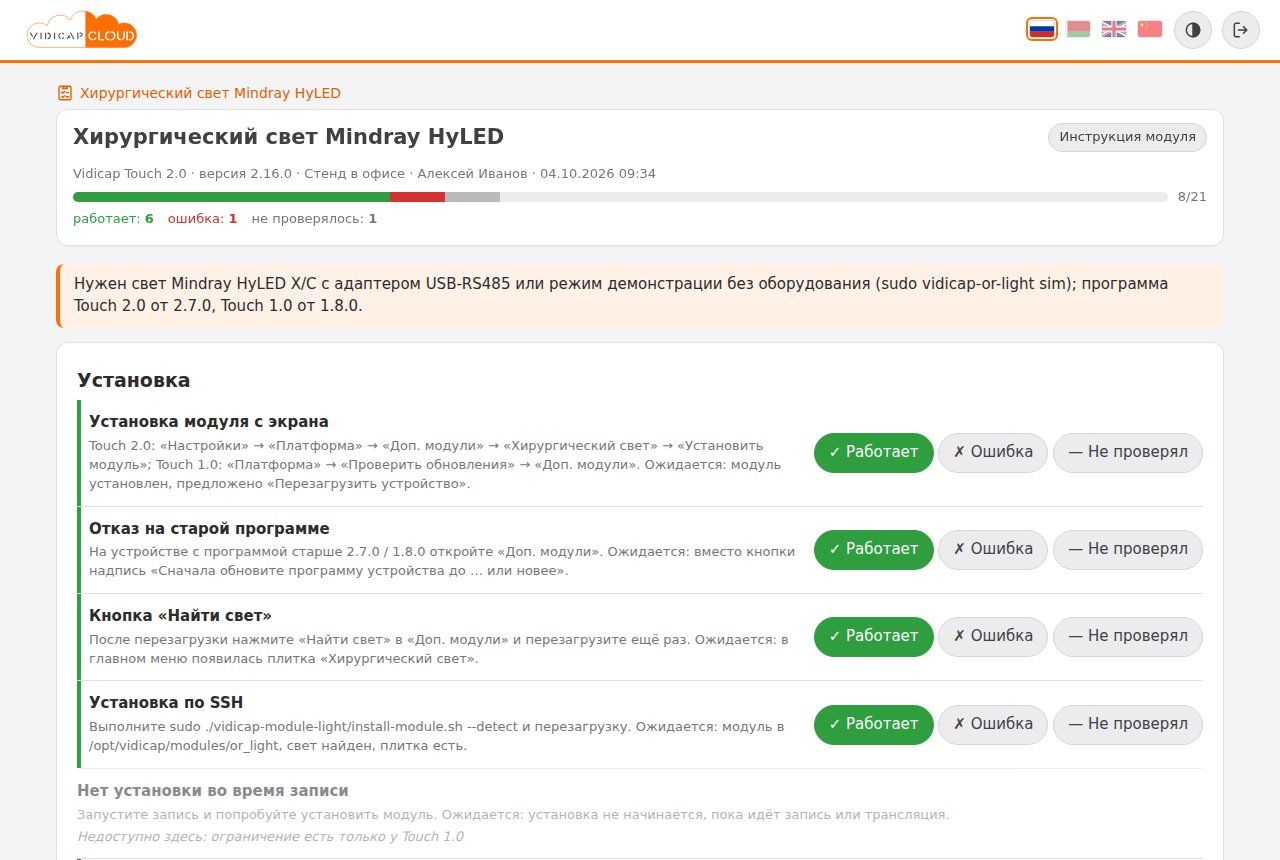Click the «8/21» progress counter
Image resolution: width=1280 pixels, height=860 pixels.
pos(1192,197)
